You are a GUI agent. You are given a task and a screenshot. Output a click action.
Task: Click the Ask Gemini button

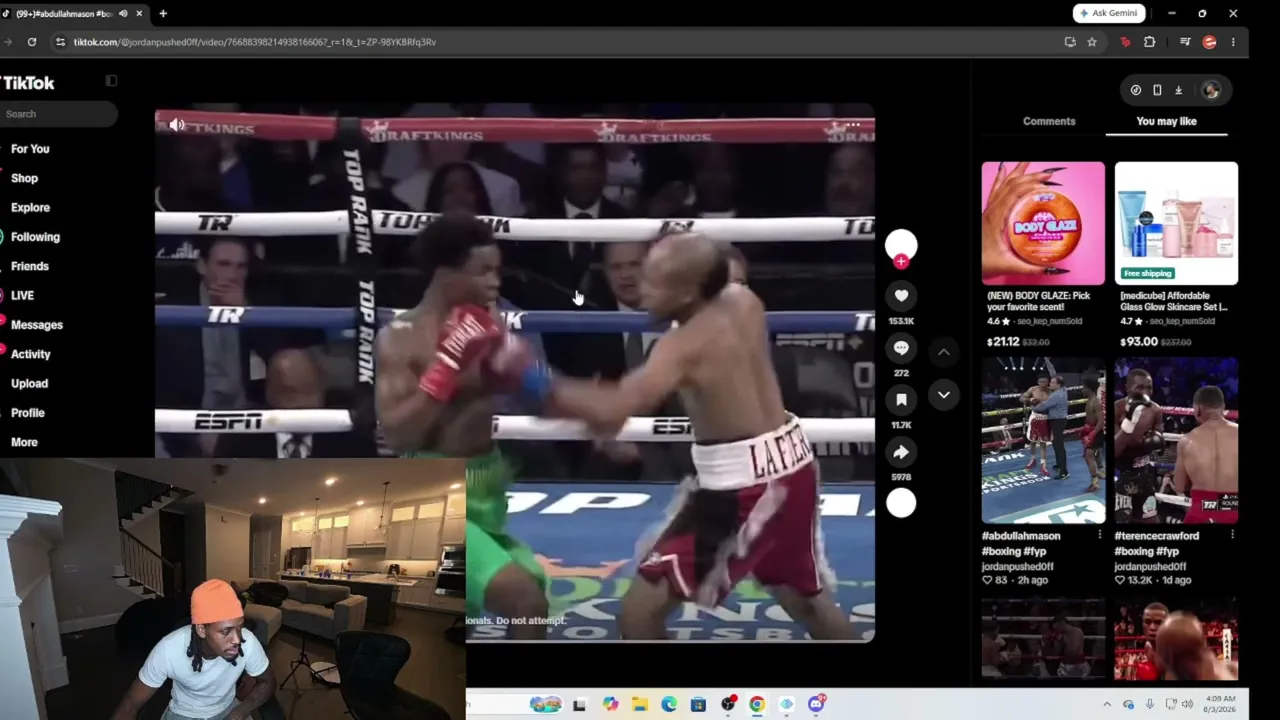coord(1109,13)
